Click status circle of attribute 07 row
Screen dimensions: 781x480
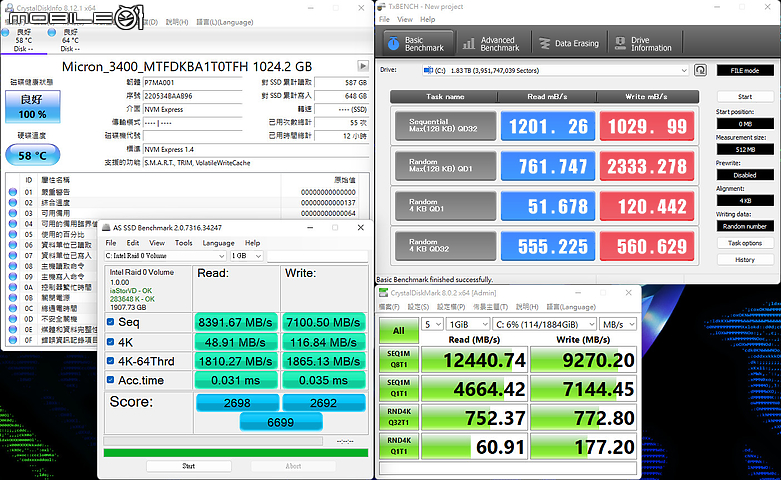pyautogui.click(x=13, y=255)
